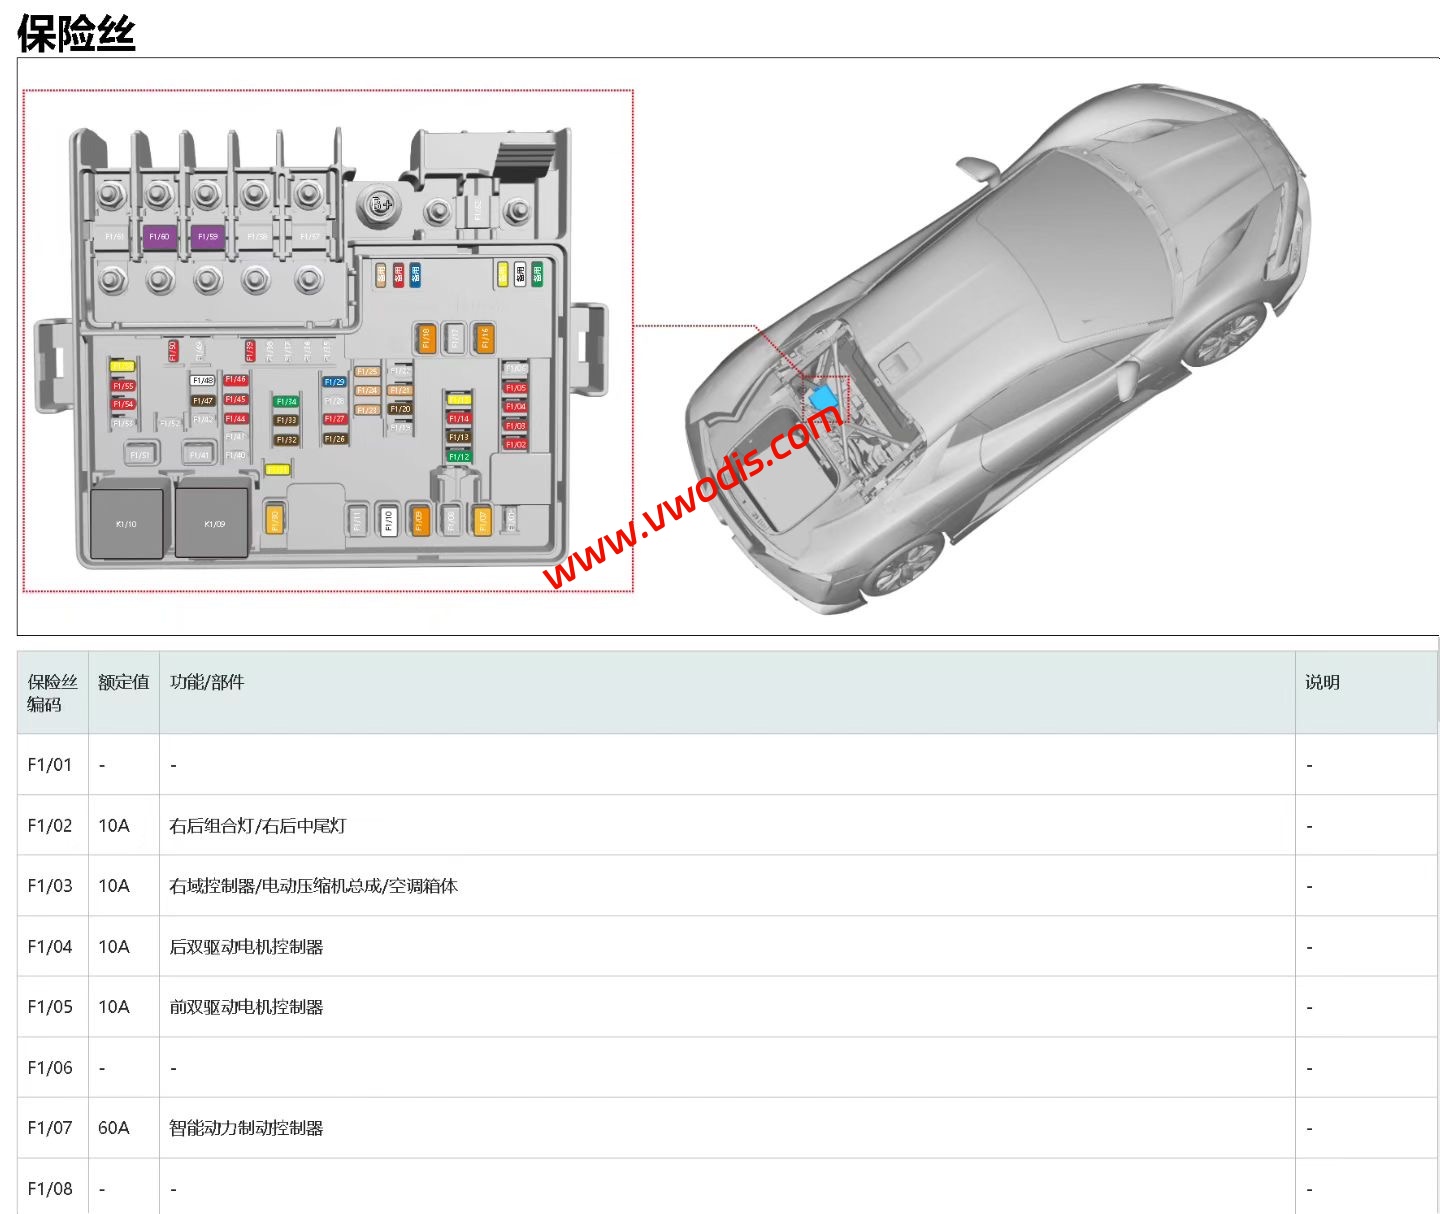Click the orange F1/16 fuse
This screenshot has height=1214, width=1440.
[484, 339]
